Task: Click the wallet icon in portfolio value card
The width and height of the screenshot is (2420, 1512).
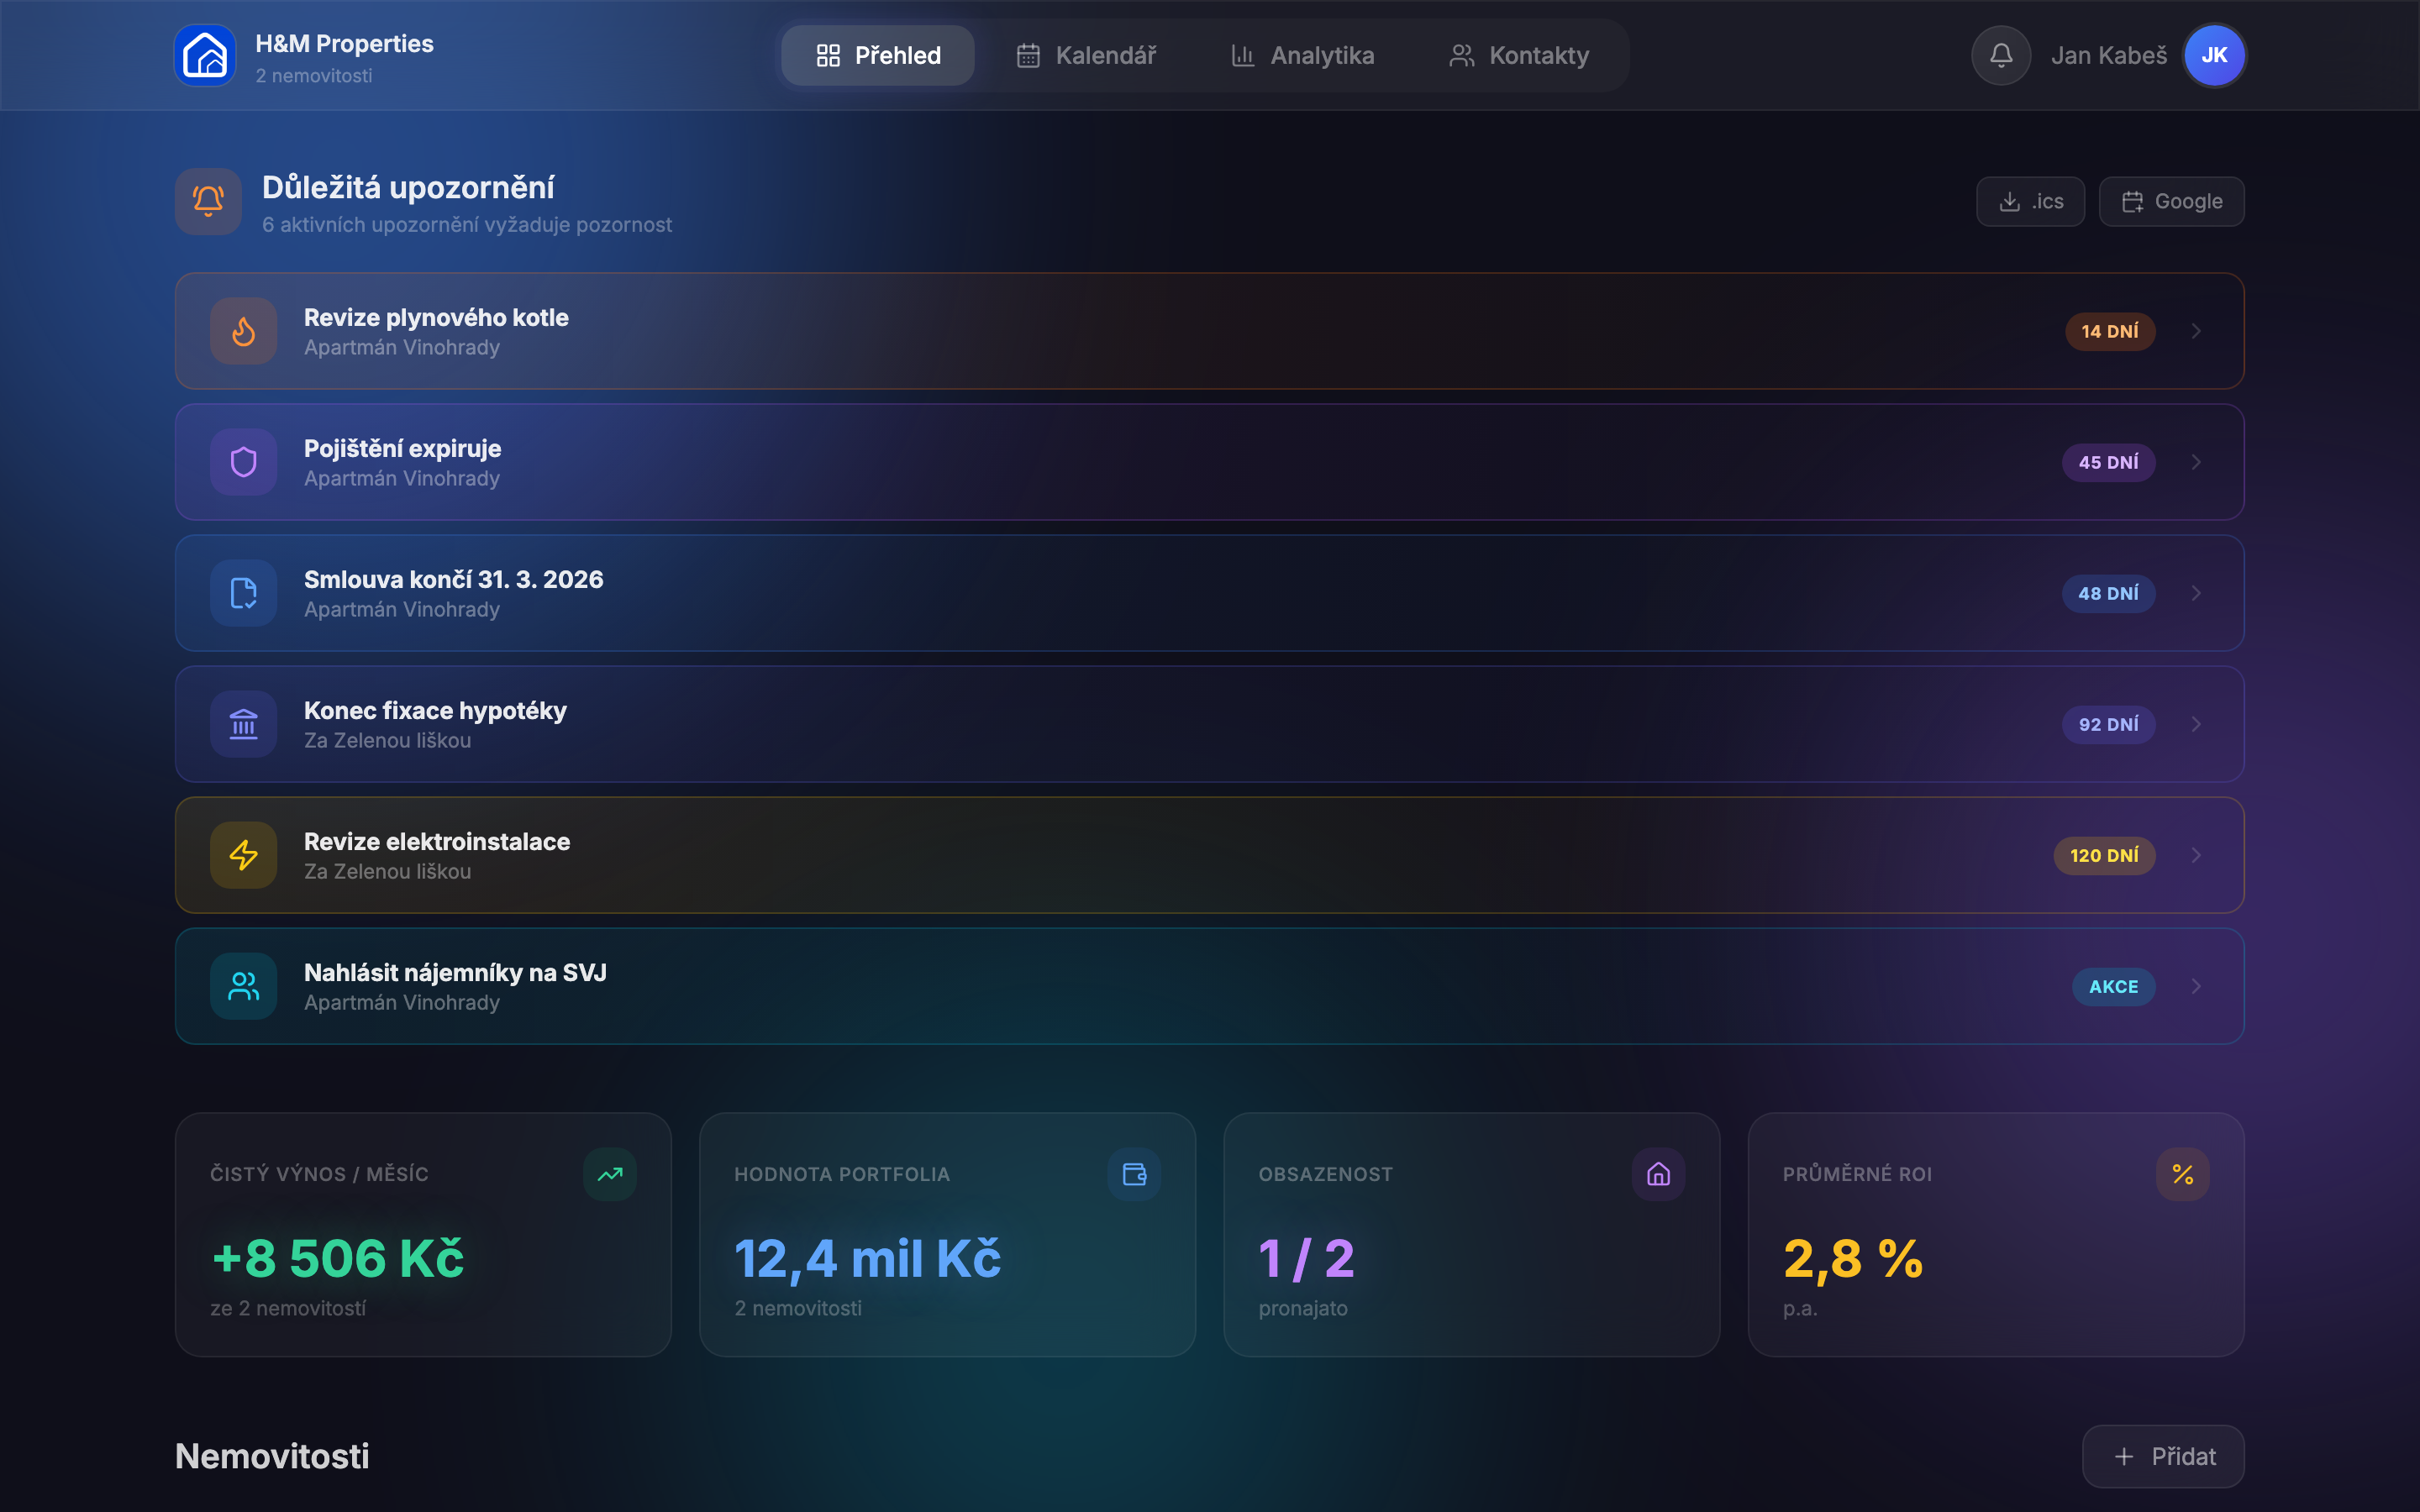Action: [x=1134, y=1174]
